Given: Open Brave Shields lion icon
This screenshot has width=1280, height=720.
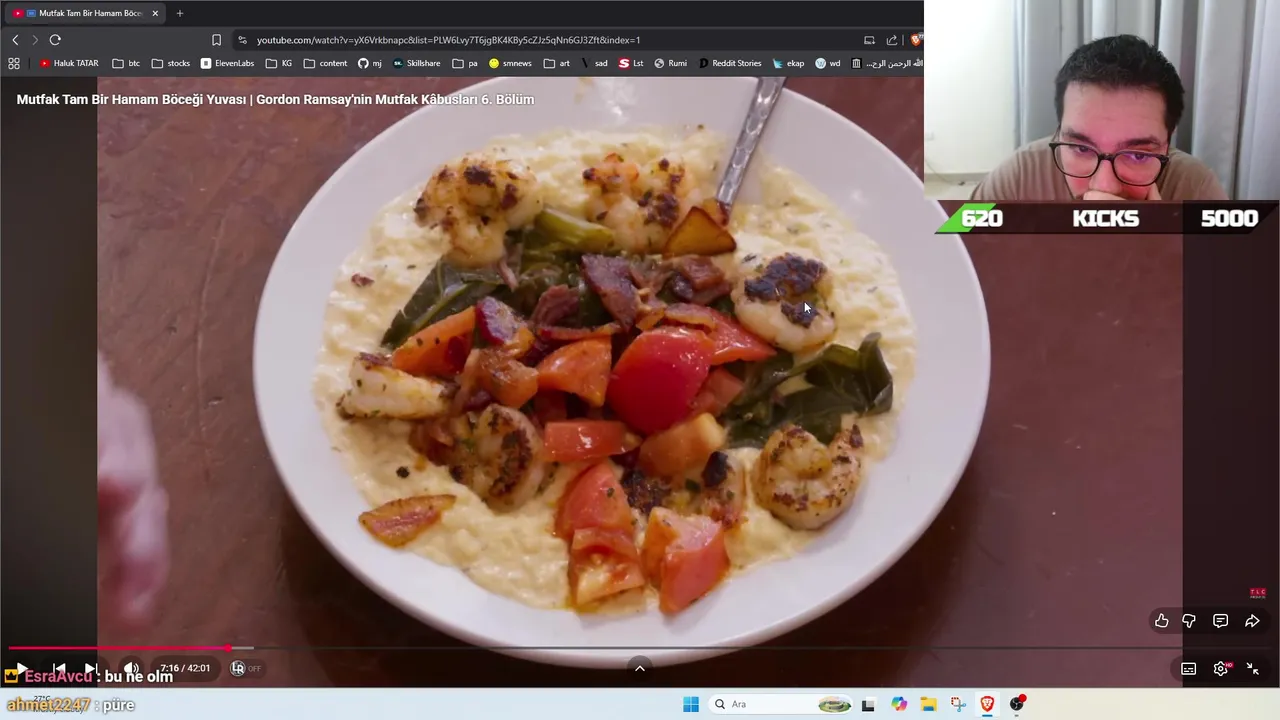Looking at the screenshot, I should click(915, 40).
